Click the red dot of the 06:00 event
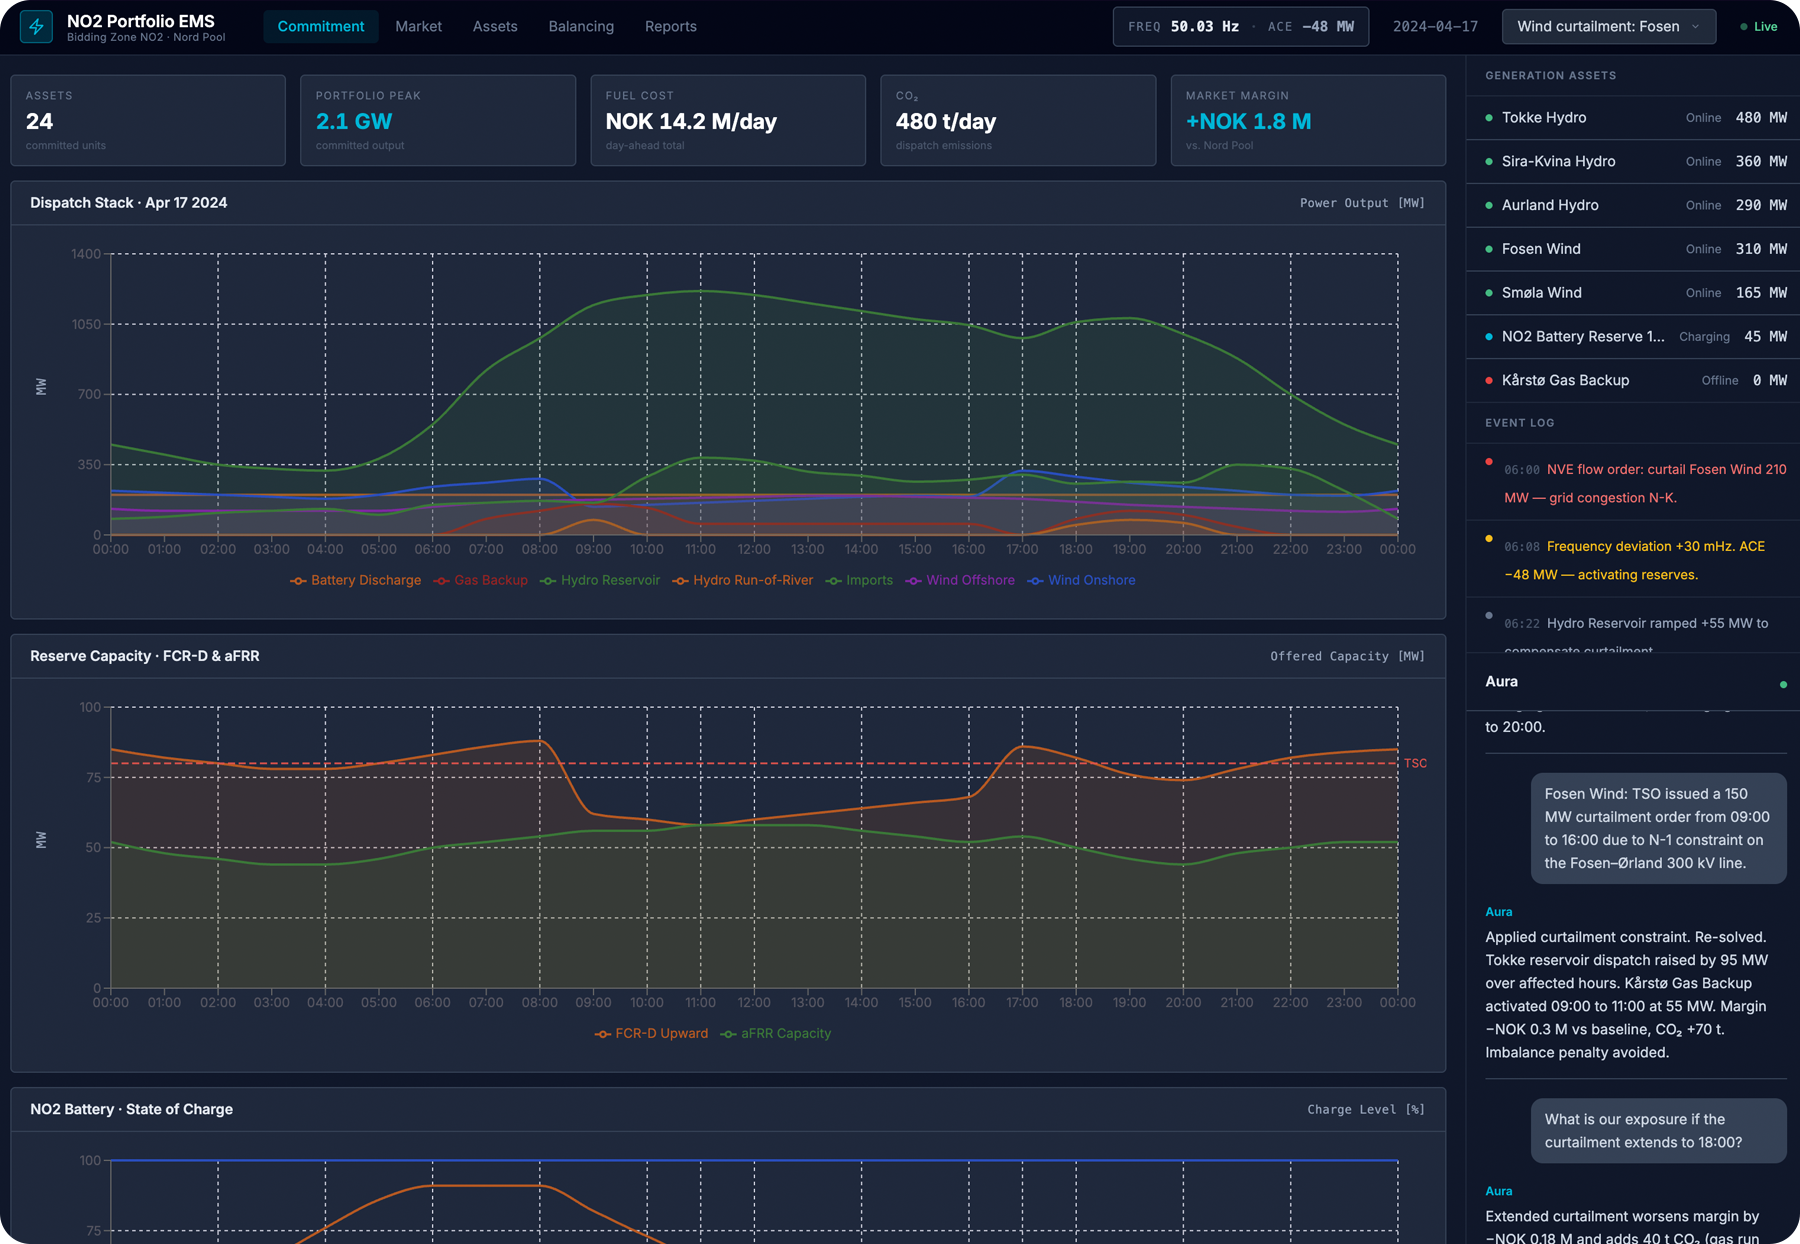1800x1244 pixels. point(1489,462)
